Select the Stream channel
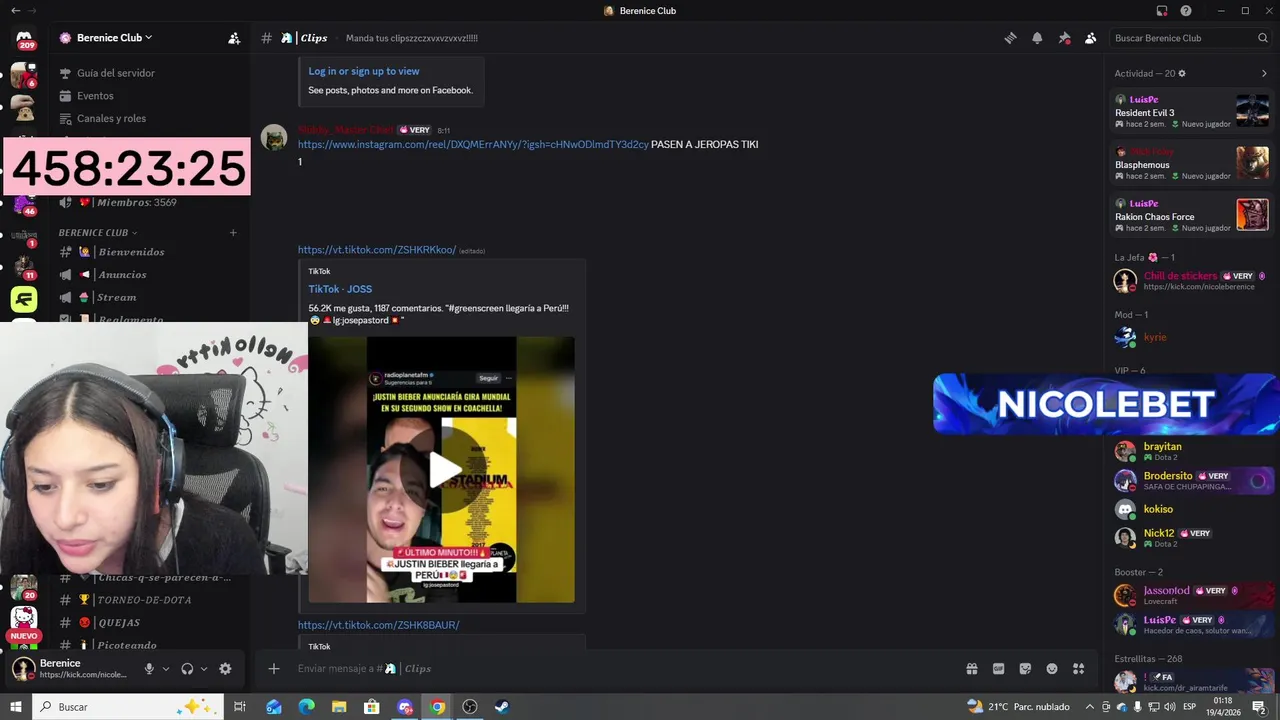Viewport: 1280px width, 720px height. pyautogui.click(x=150, y=297)
